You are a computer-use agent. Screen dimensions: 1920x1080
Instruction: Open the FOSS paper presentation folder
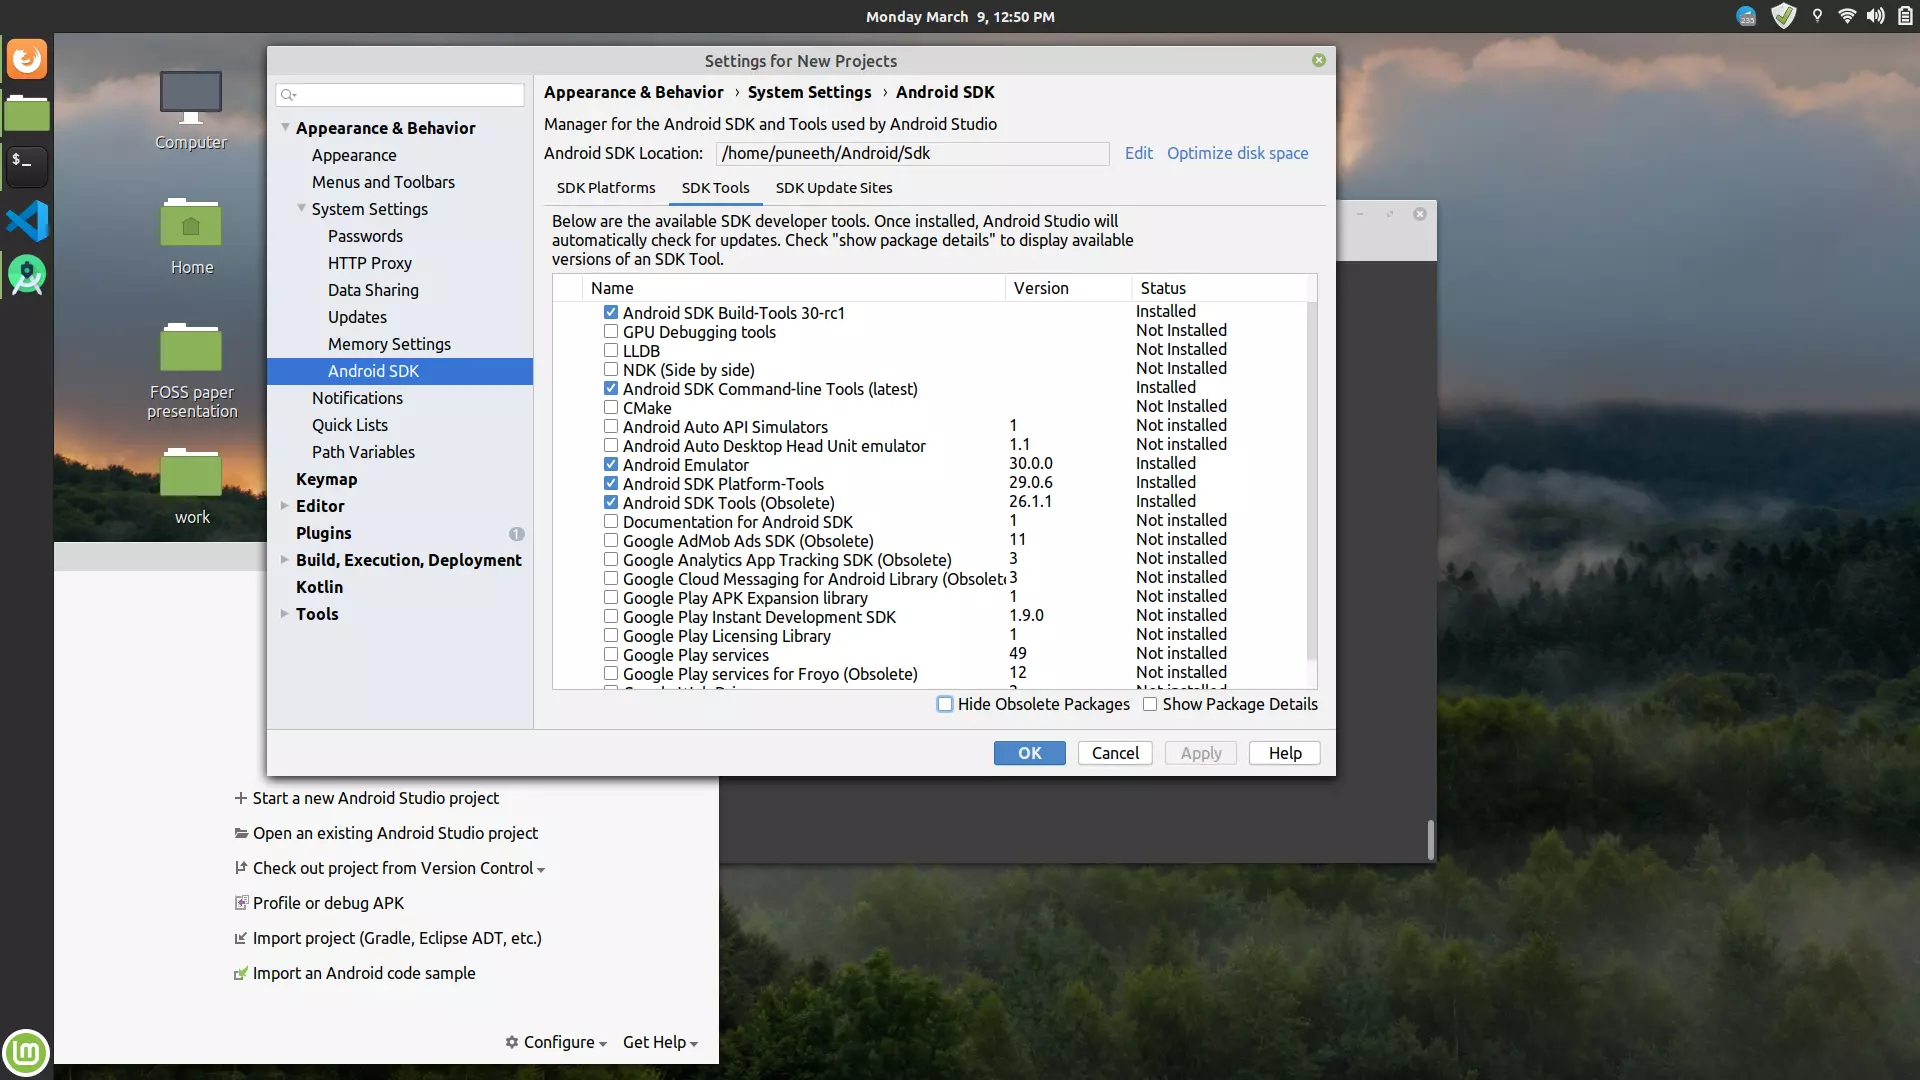coord(192,371)
